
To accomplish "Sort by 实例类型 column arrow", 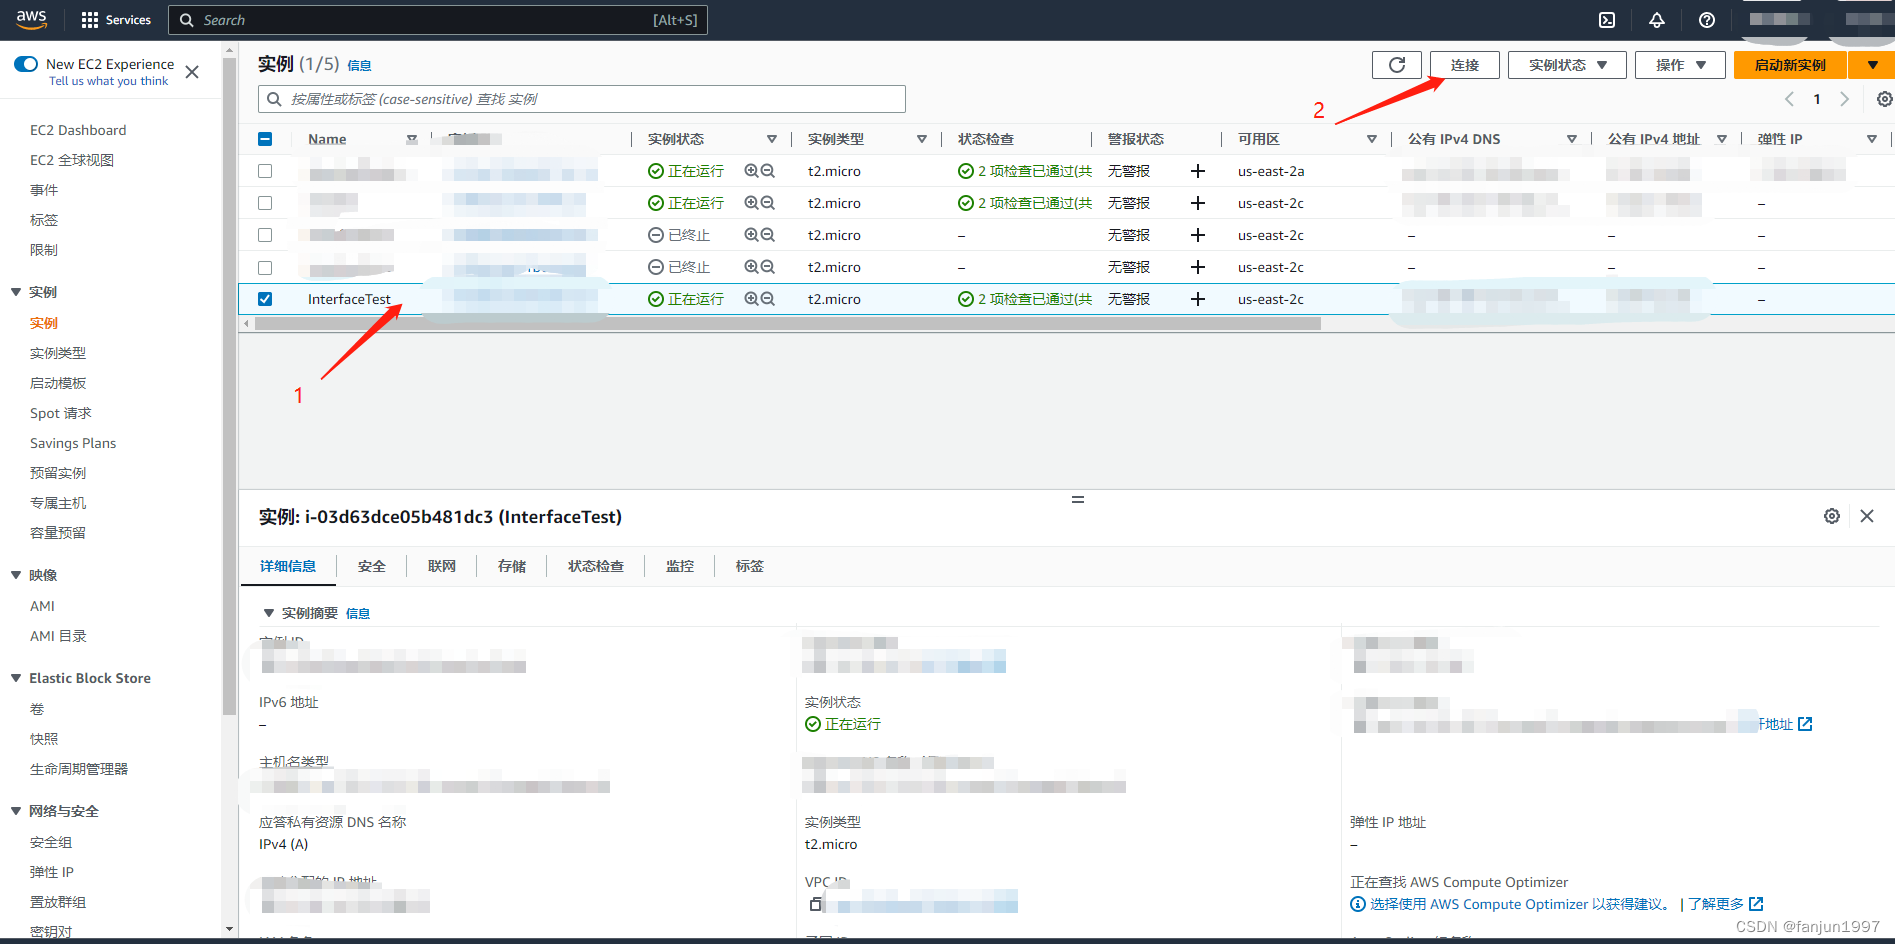I will 922,139.
